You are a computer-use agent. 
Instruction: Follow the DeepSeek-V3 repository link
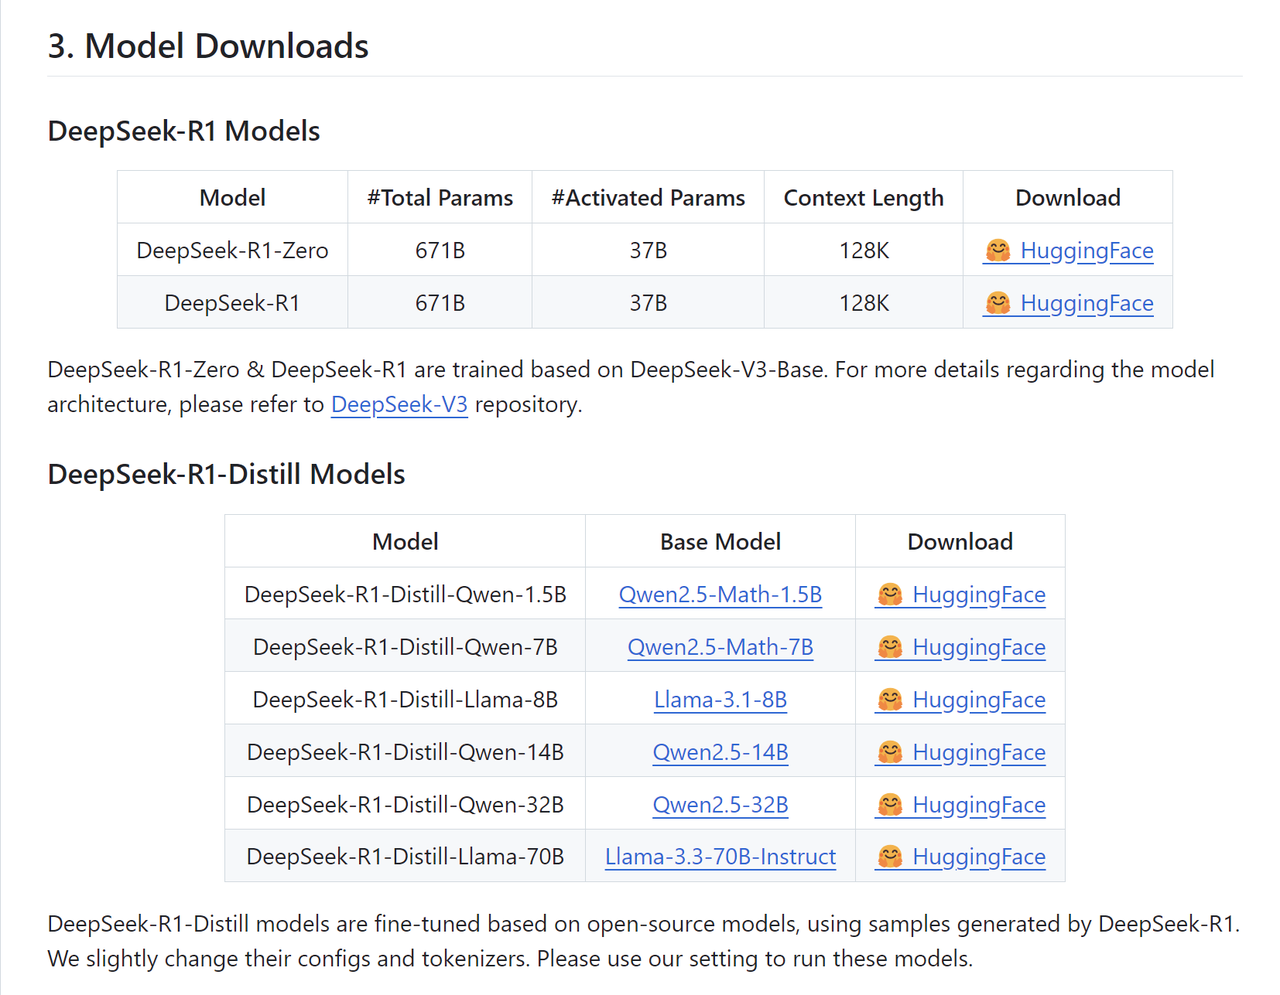click(x=399, y=404)
